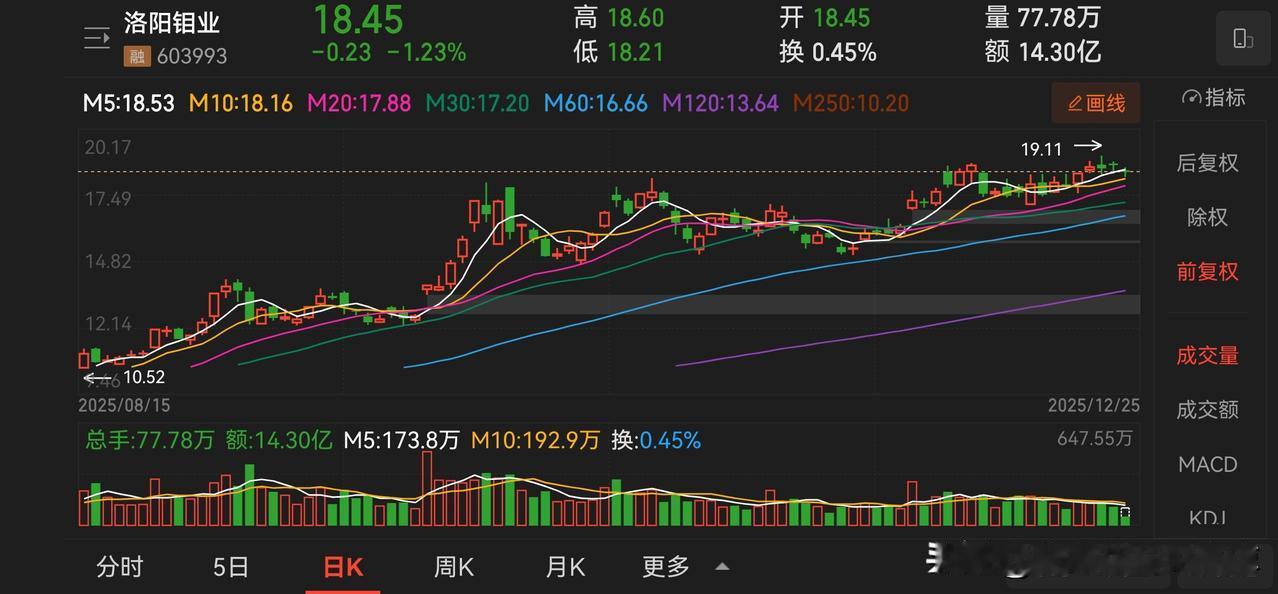Tap the landscape rotate screen icon
This screenshot has width=1278, height=594.
pyautogui.click(x=1243, y=39)
